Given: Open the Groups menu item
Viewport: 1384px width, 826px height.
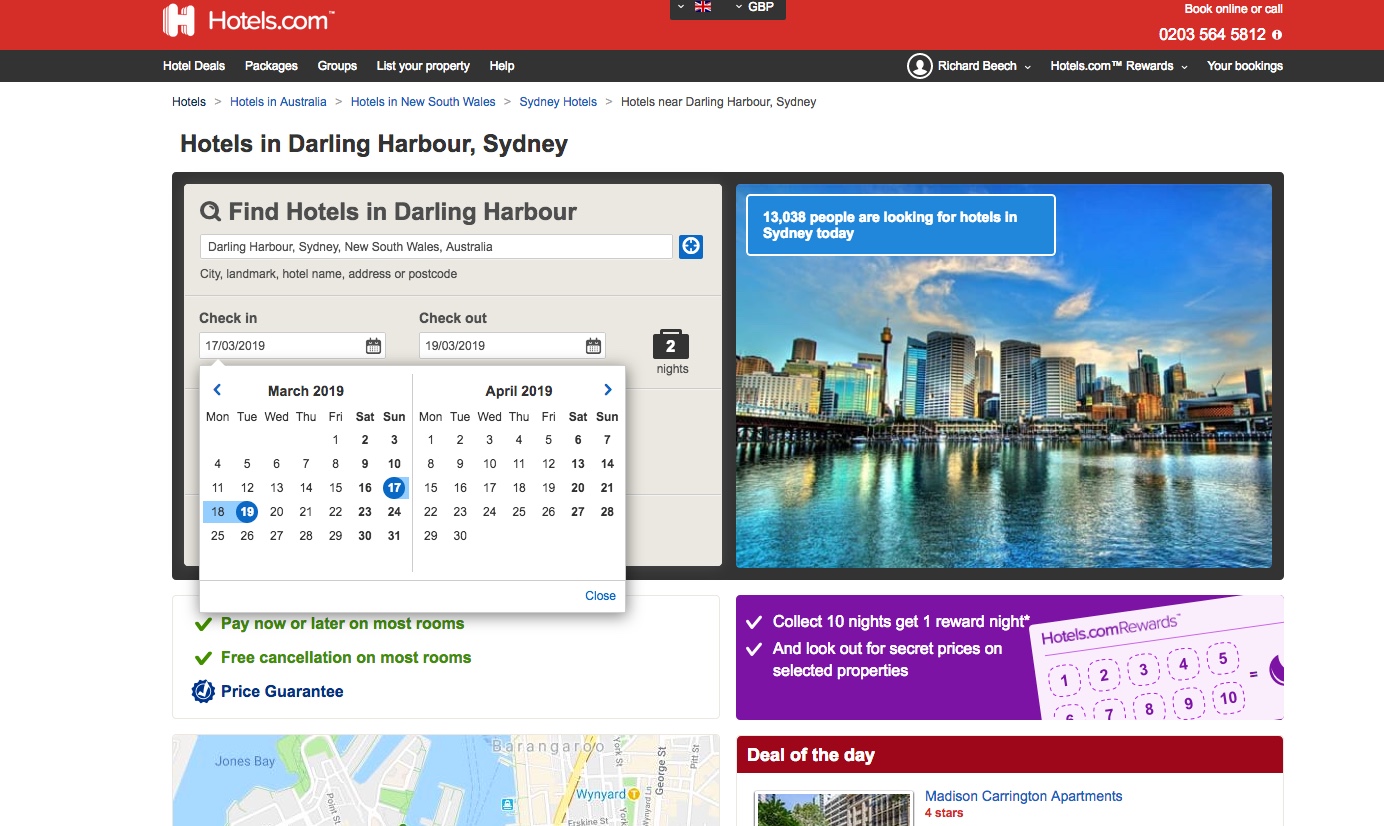Looking at the screenshot, I should tap(337, 66).
